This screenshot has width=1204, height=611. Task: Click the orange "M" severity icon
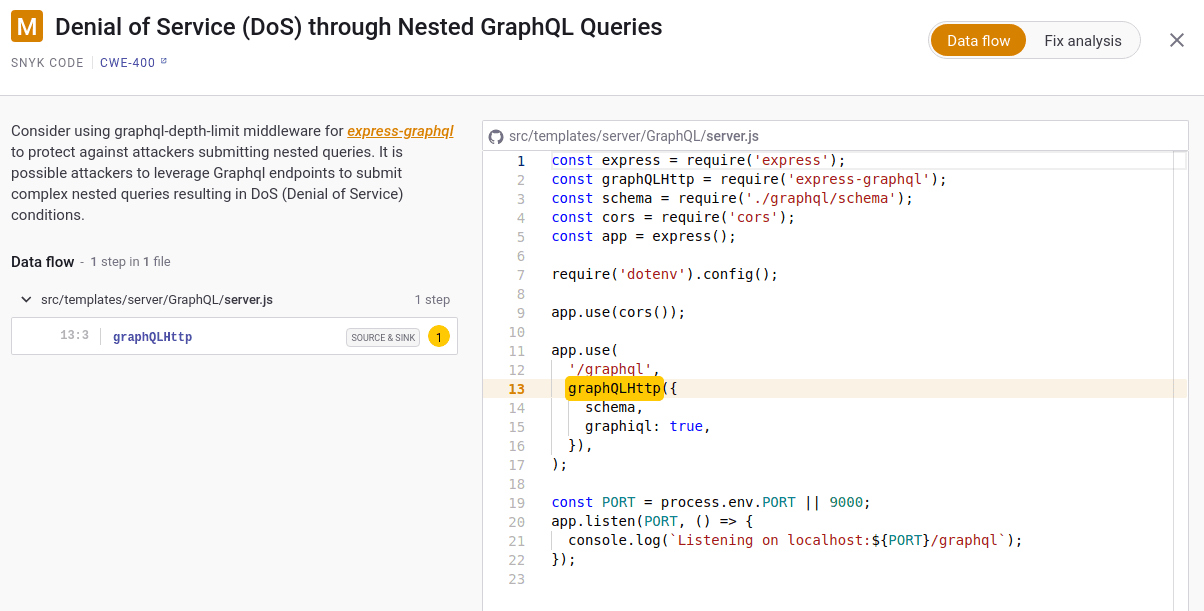click(x=25, y=26)
